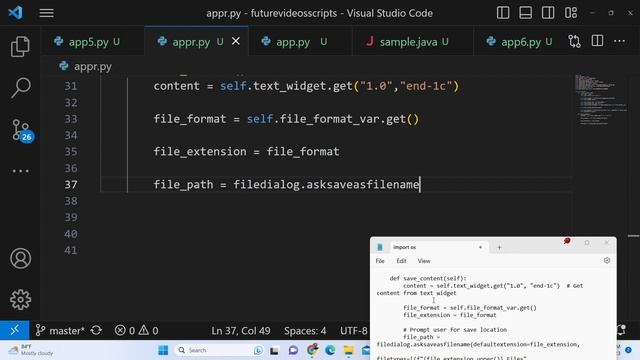Change indentation via Spaces: 4
640x360 pixels.
(305, 331)
